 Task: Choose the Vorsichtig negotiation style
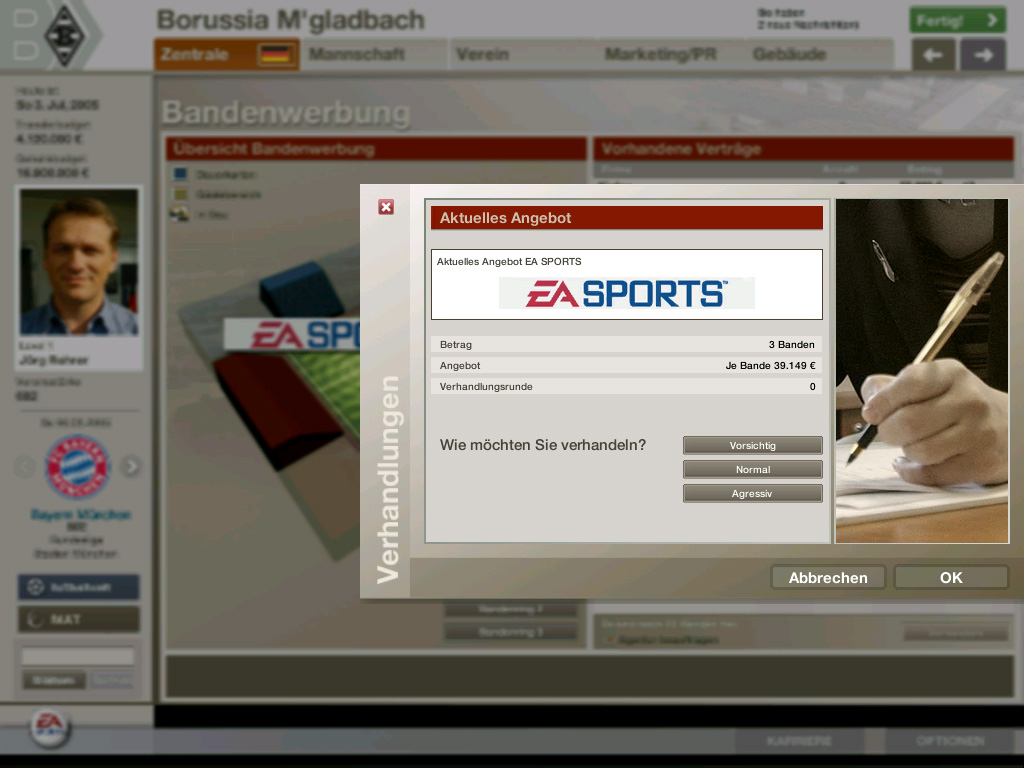pyautogui.click(x=752, y=445)
